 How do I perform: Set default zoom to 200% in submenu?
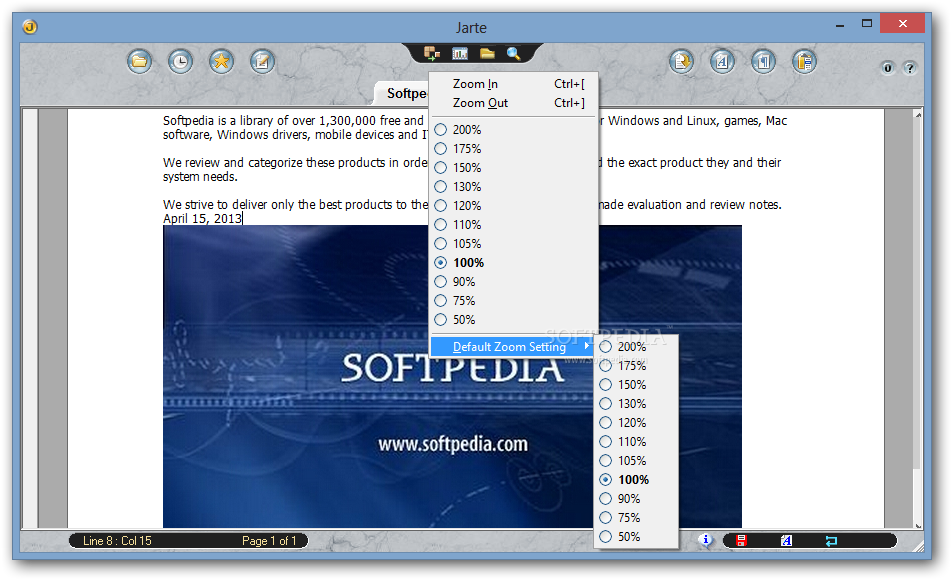point(636,347)
